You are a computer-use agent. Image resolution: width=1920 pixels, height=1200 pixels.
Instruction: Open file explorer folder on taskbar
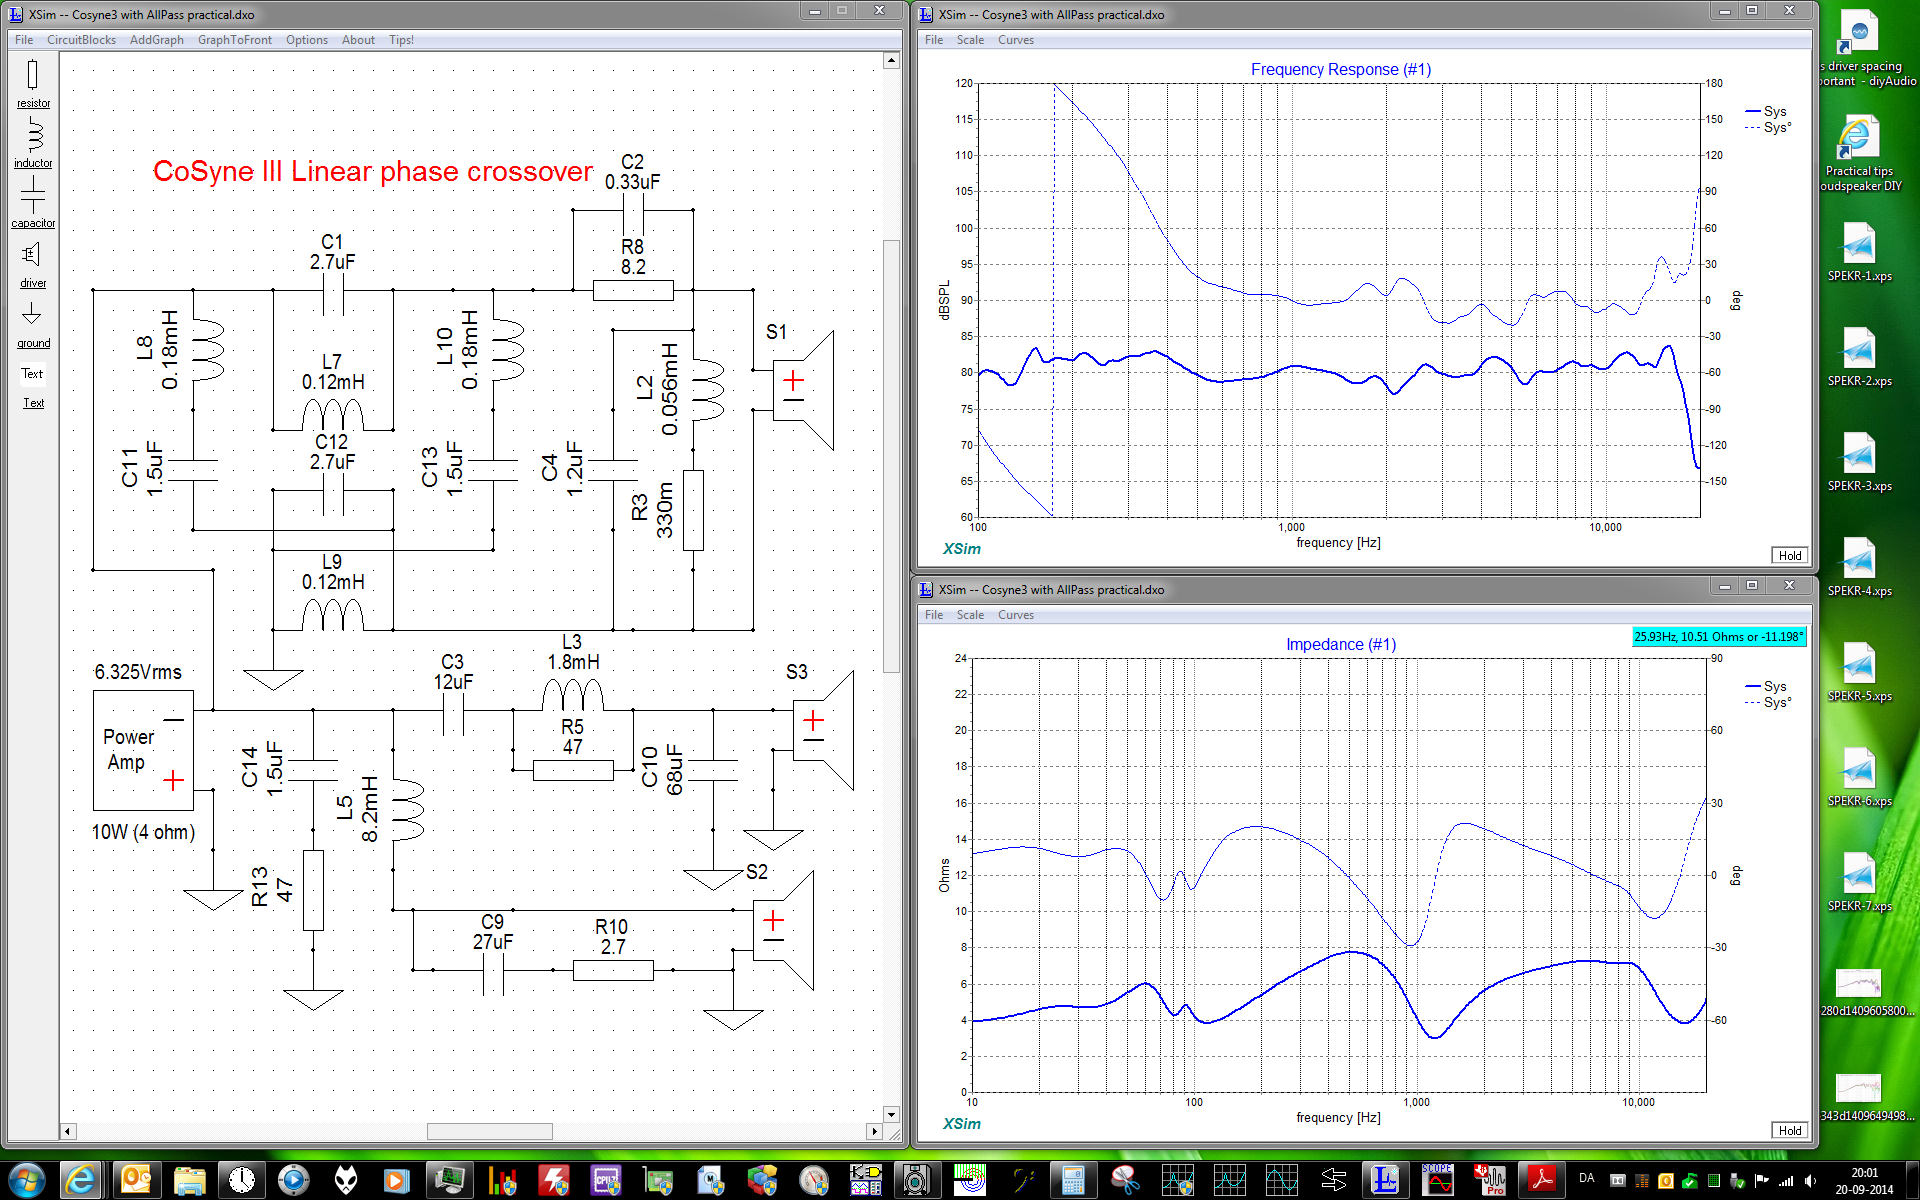[x=189, y=1180]
